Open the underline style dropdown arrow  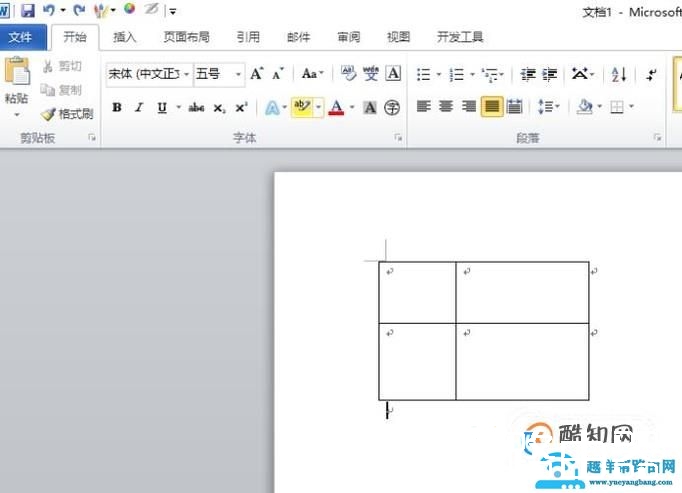[x=178, y=107]
